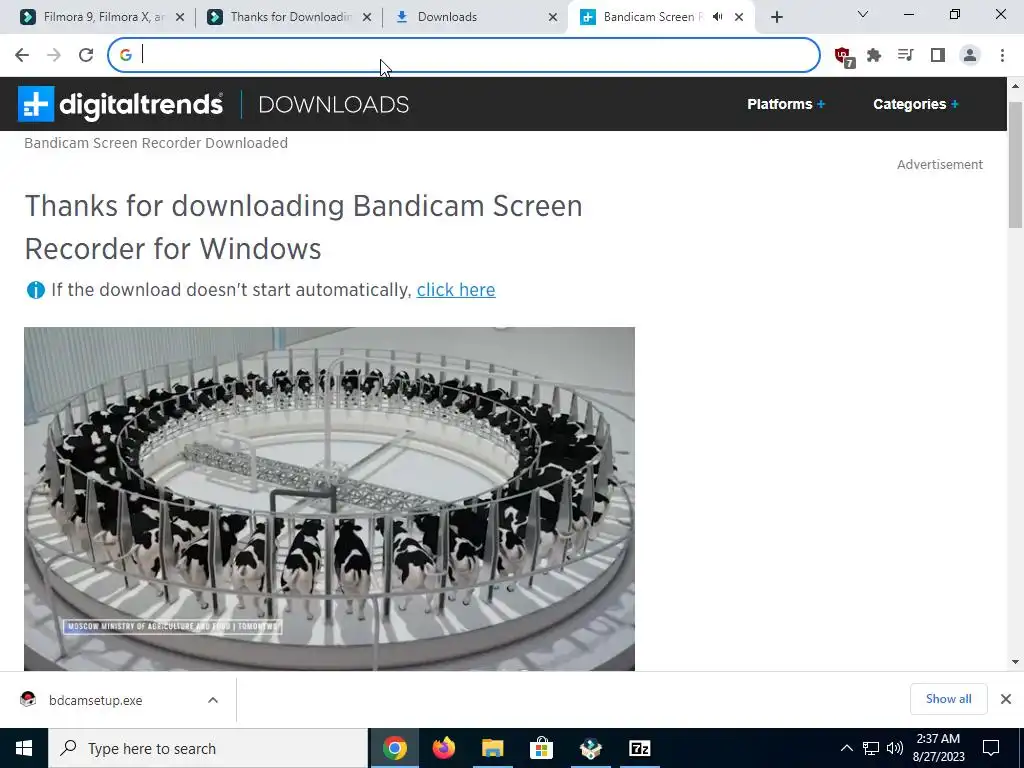Open the notification center icon
The image size is (1024, 768).
click(991, 748)
